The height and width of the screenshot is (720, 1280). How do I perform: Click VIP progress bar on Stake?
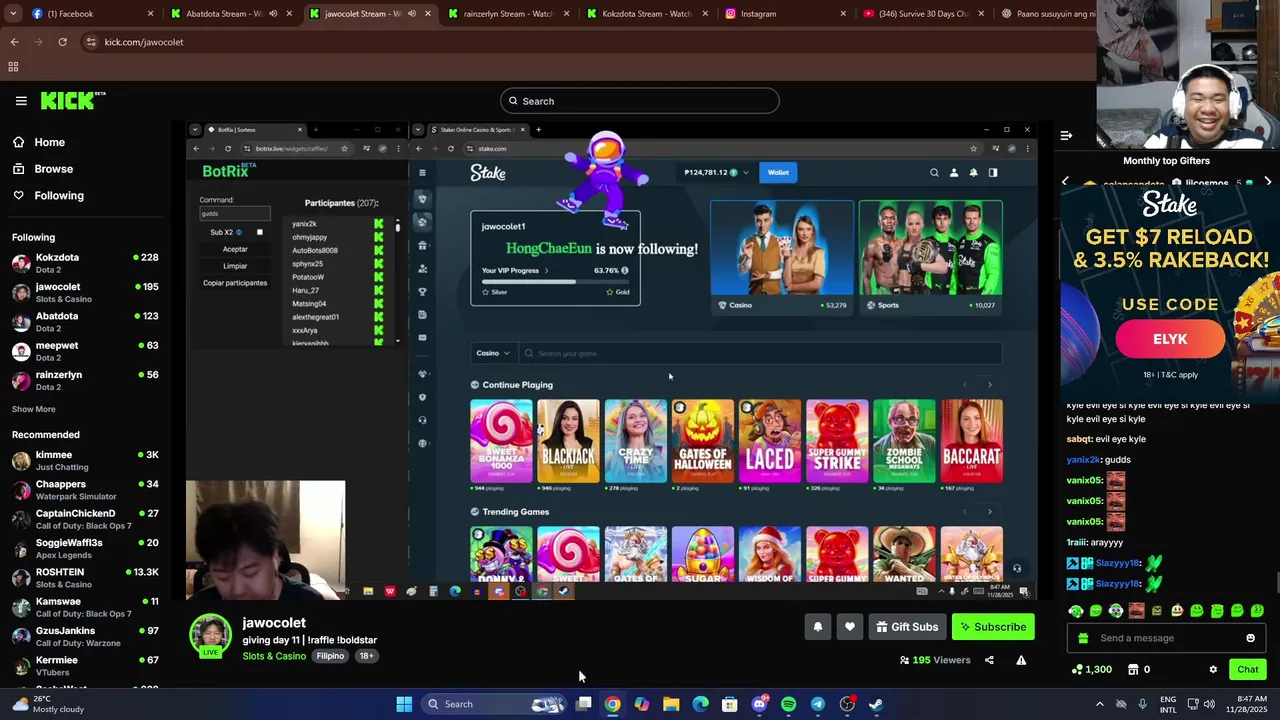555,281
